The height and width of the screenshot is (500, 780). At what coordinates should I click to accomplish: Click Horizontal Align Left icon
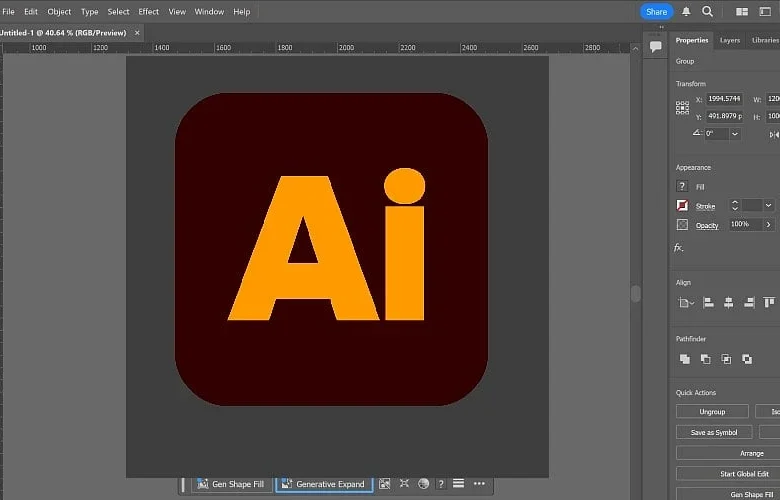pos(708,302)
